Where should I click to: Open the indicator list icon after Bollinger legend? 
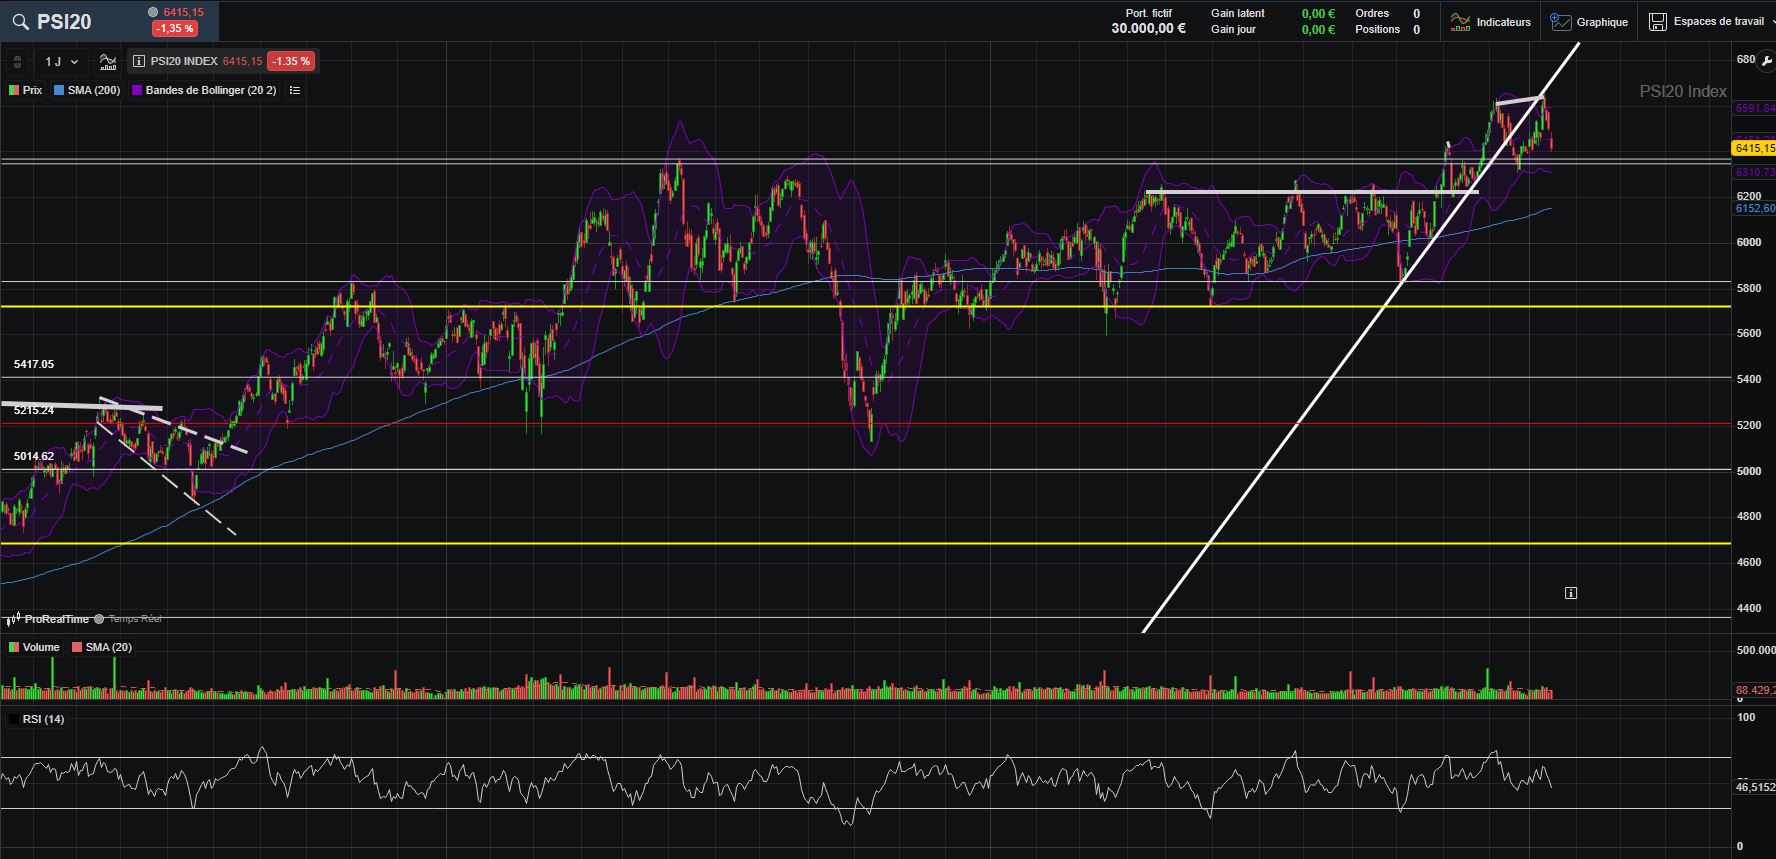coord(295,90)
